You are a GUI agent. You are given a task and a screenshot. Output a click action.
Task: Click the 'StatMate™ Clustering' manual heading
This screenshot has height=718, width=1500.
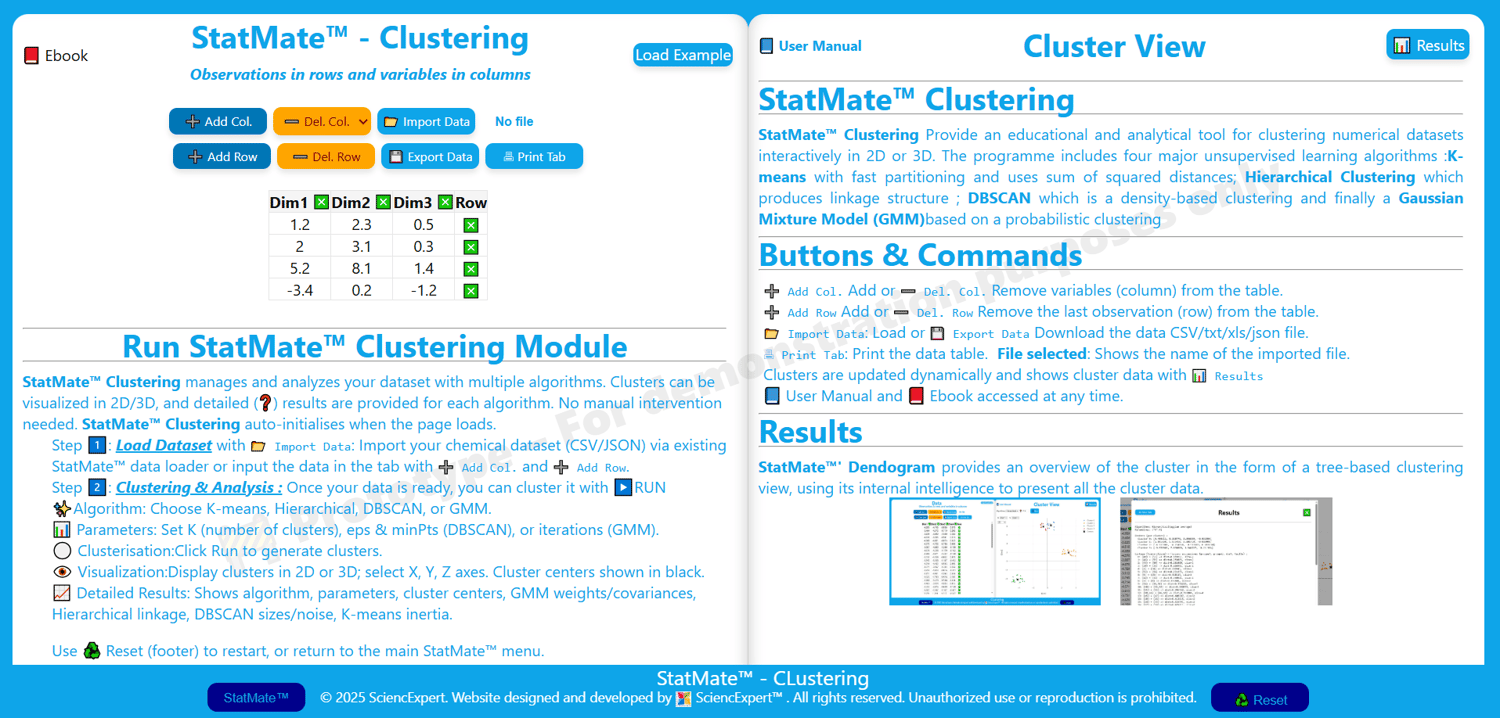tap(916, 99)
